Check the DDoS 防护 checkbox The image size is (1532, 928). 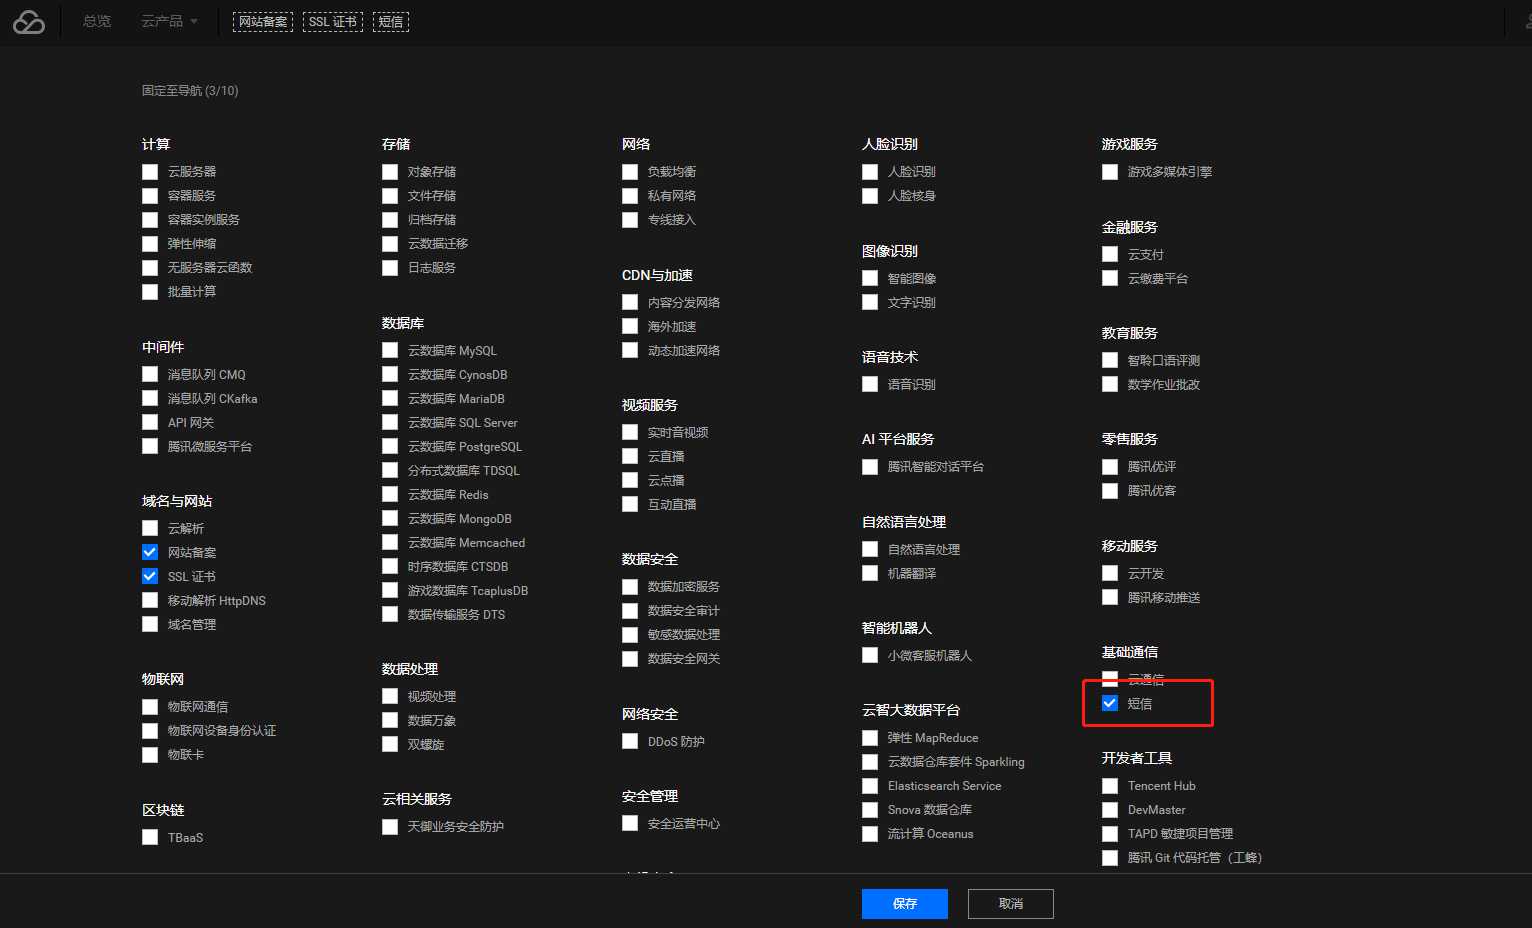[630, 741]
